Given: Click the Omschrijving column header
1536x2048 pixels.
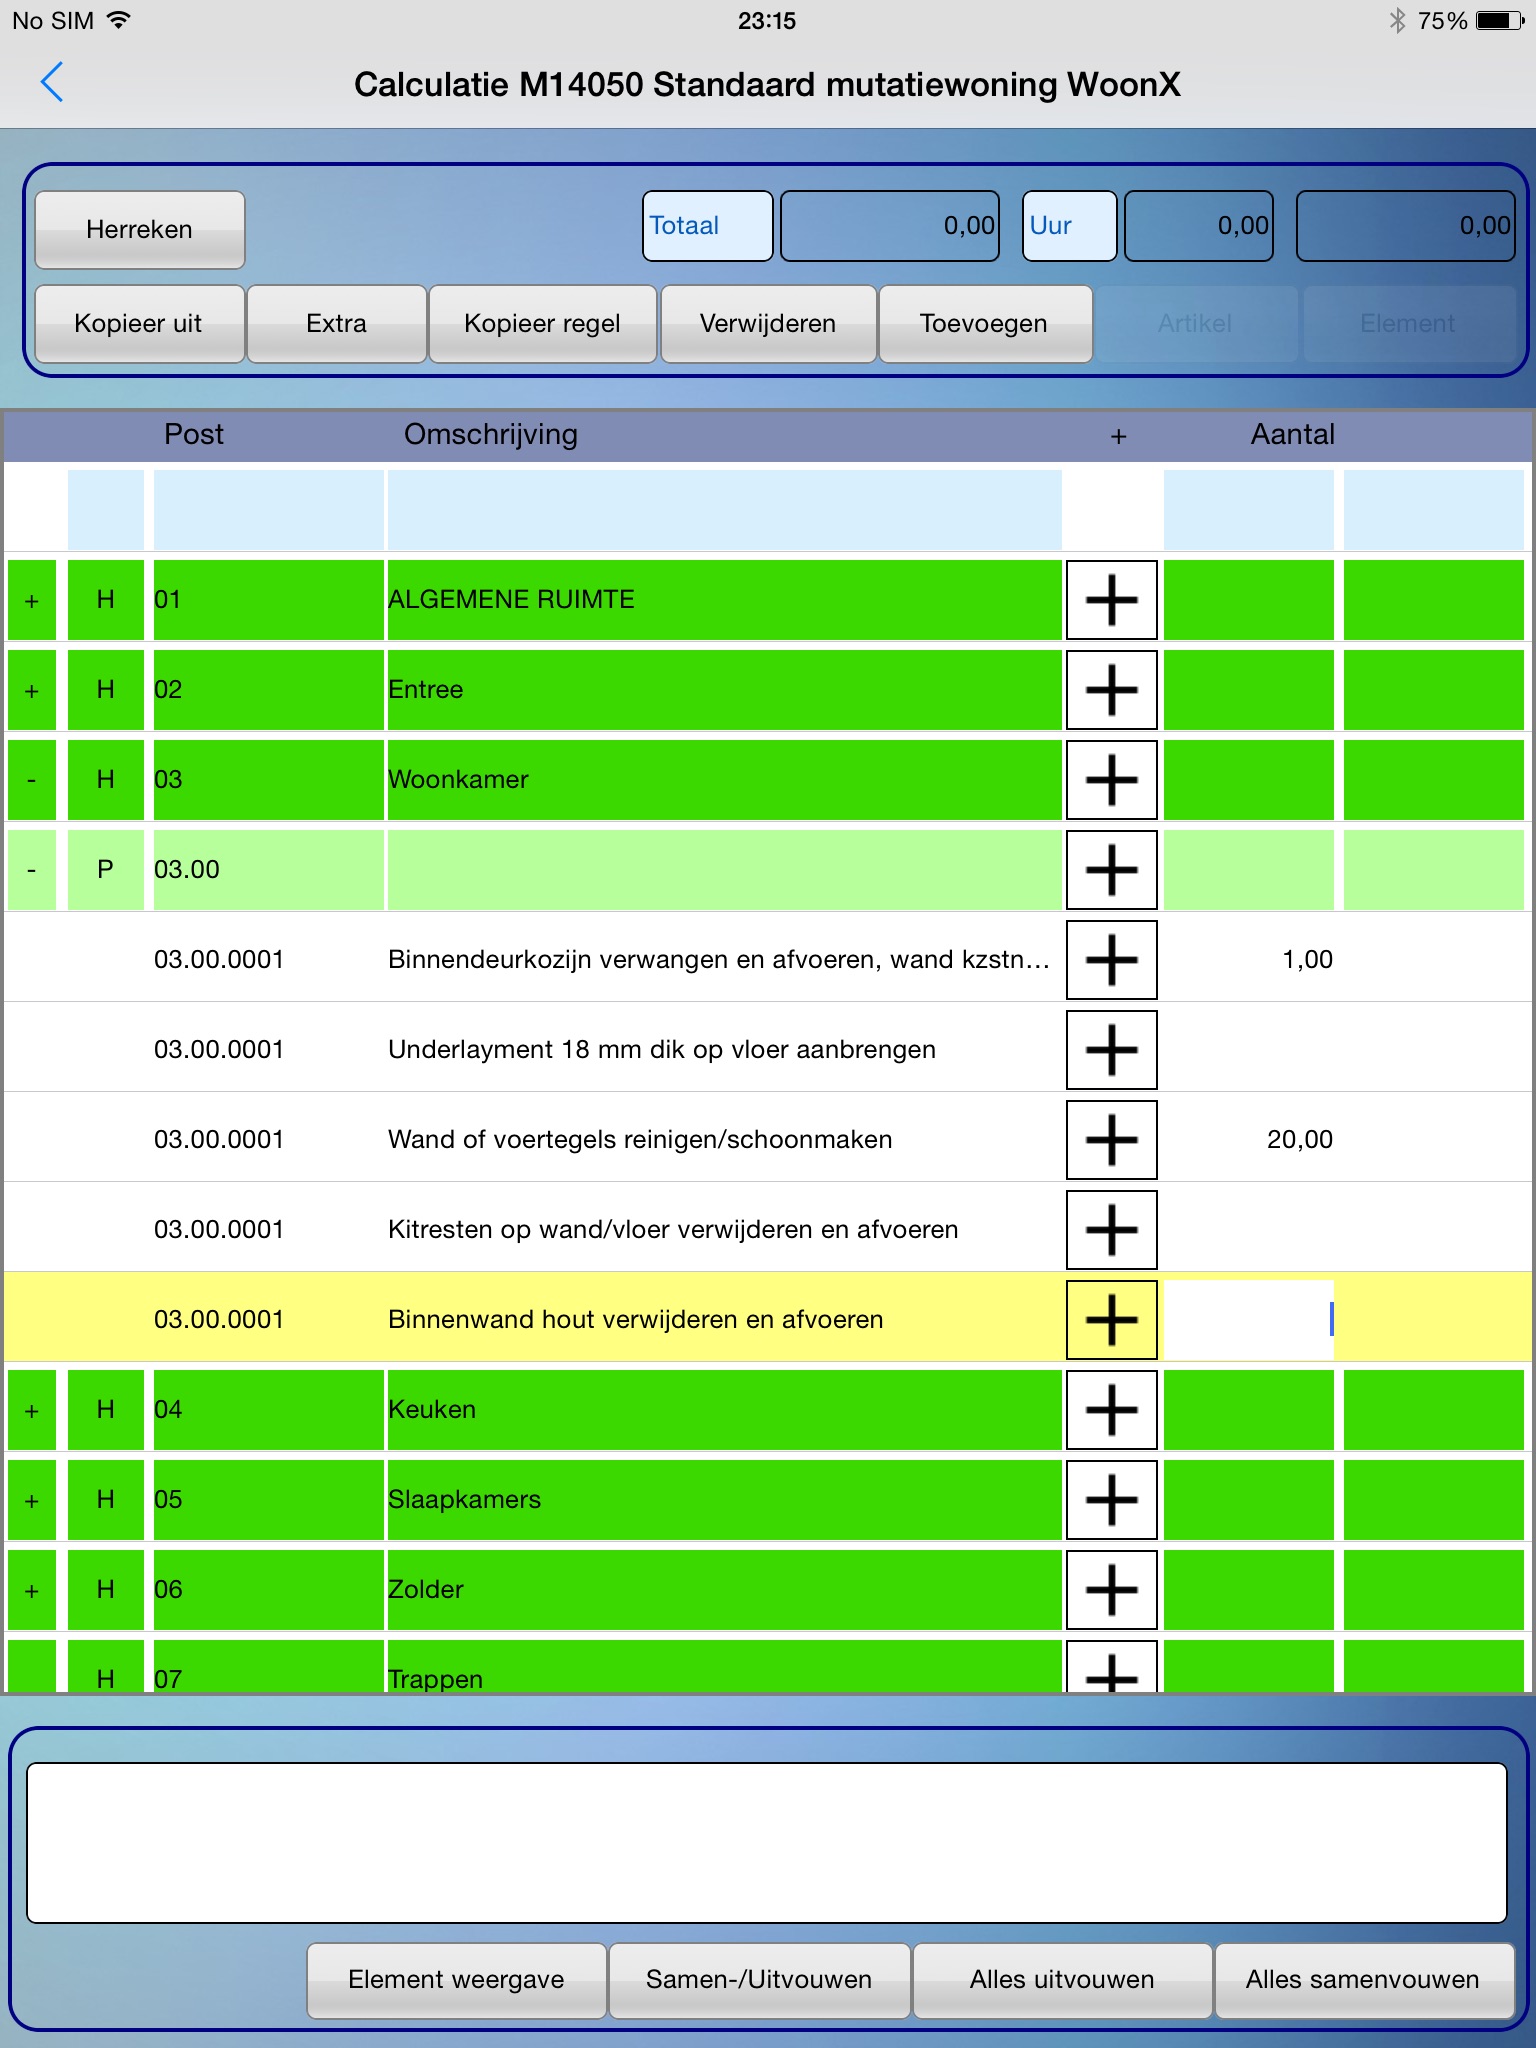Looking at the screenshot, I should click(491, 435).
